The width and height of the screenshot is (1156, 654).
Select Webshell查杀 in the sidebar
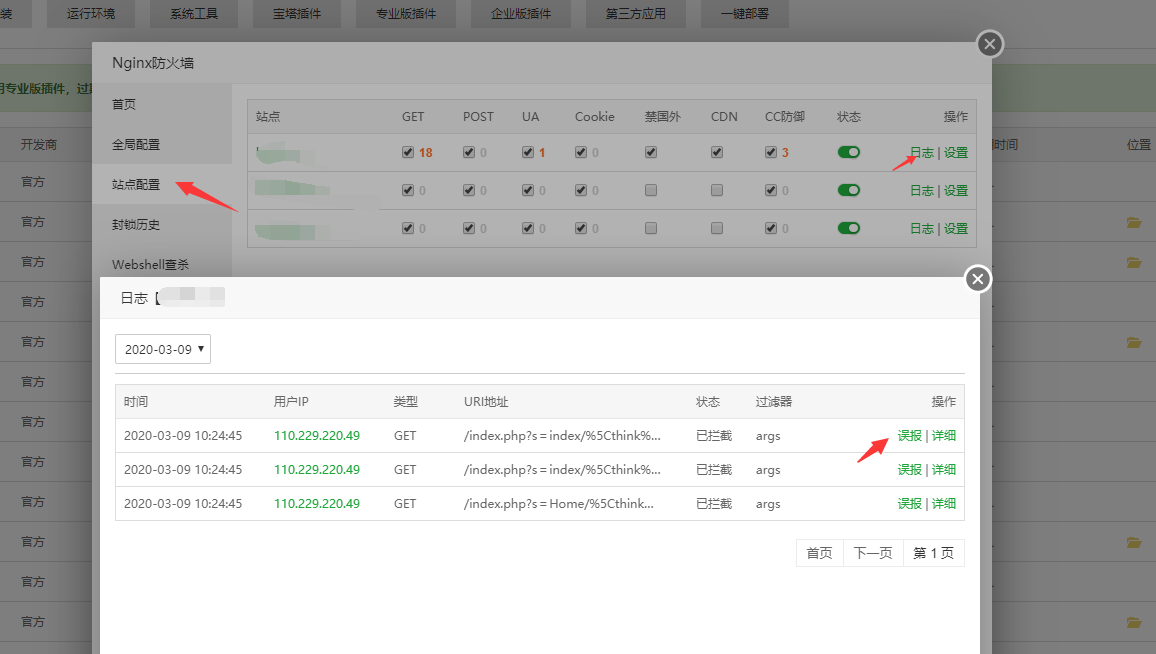150,265
